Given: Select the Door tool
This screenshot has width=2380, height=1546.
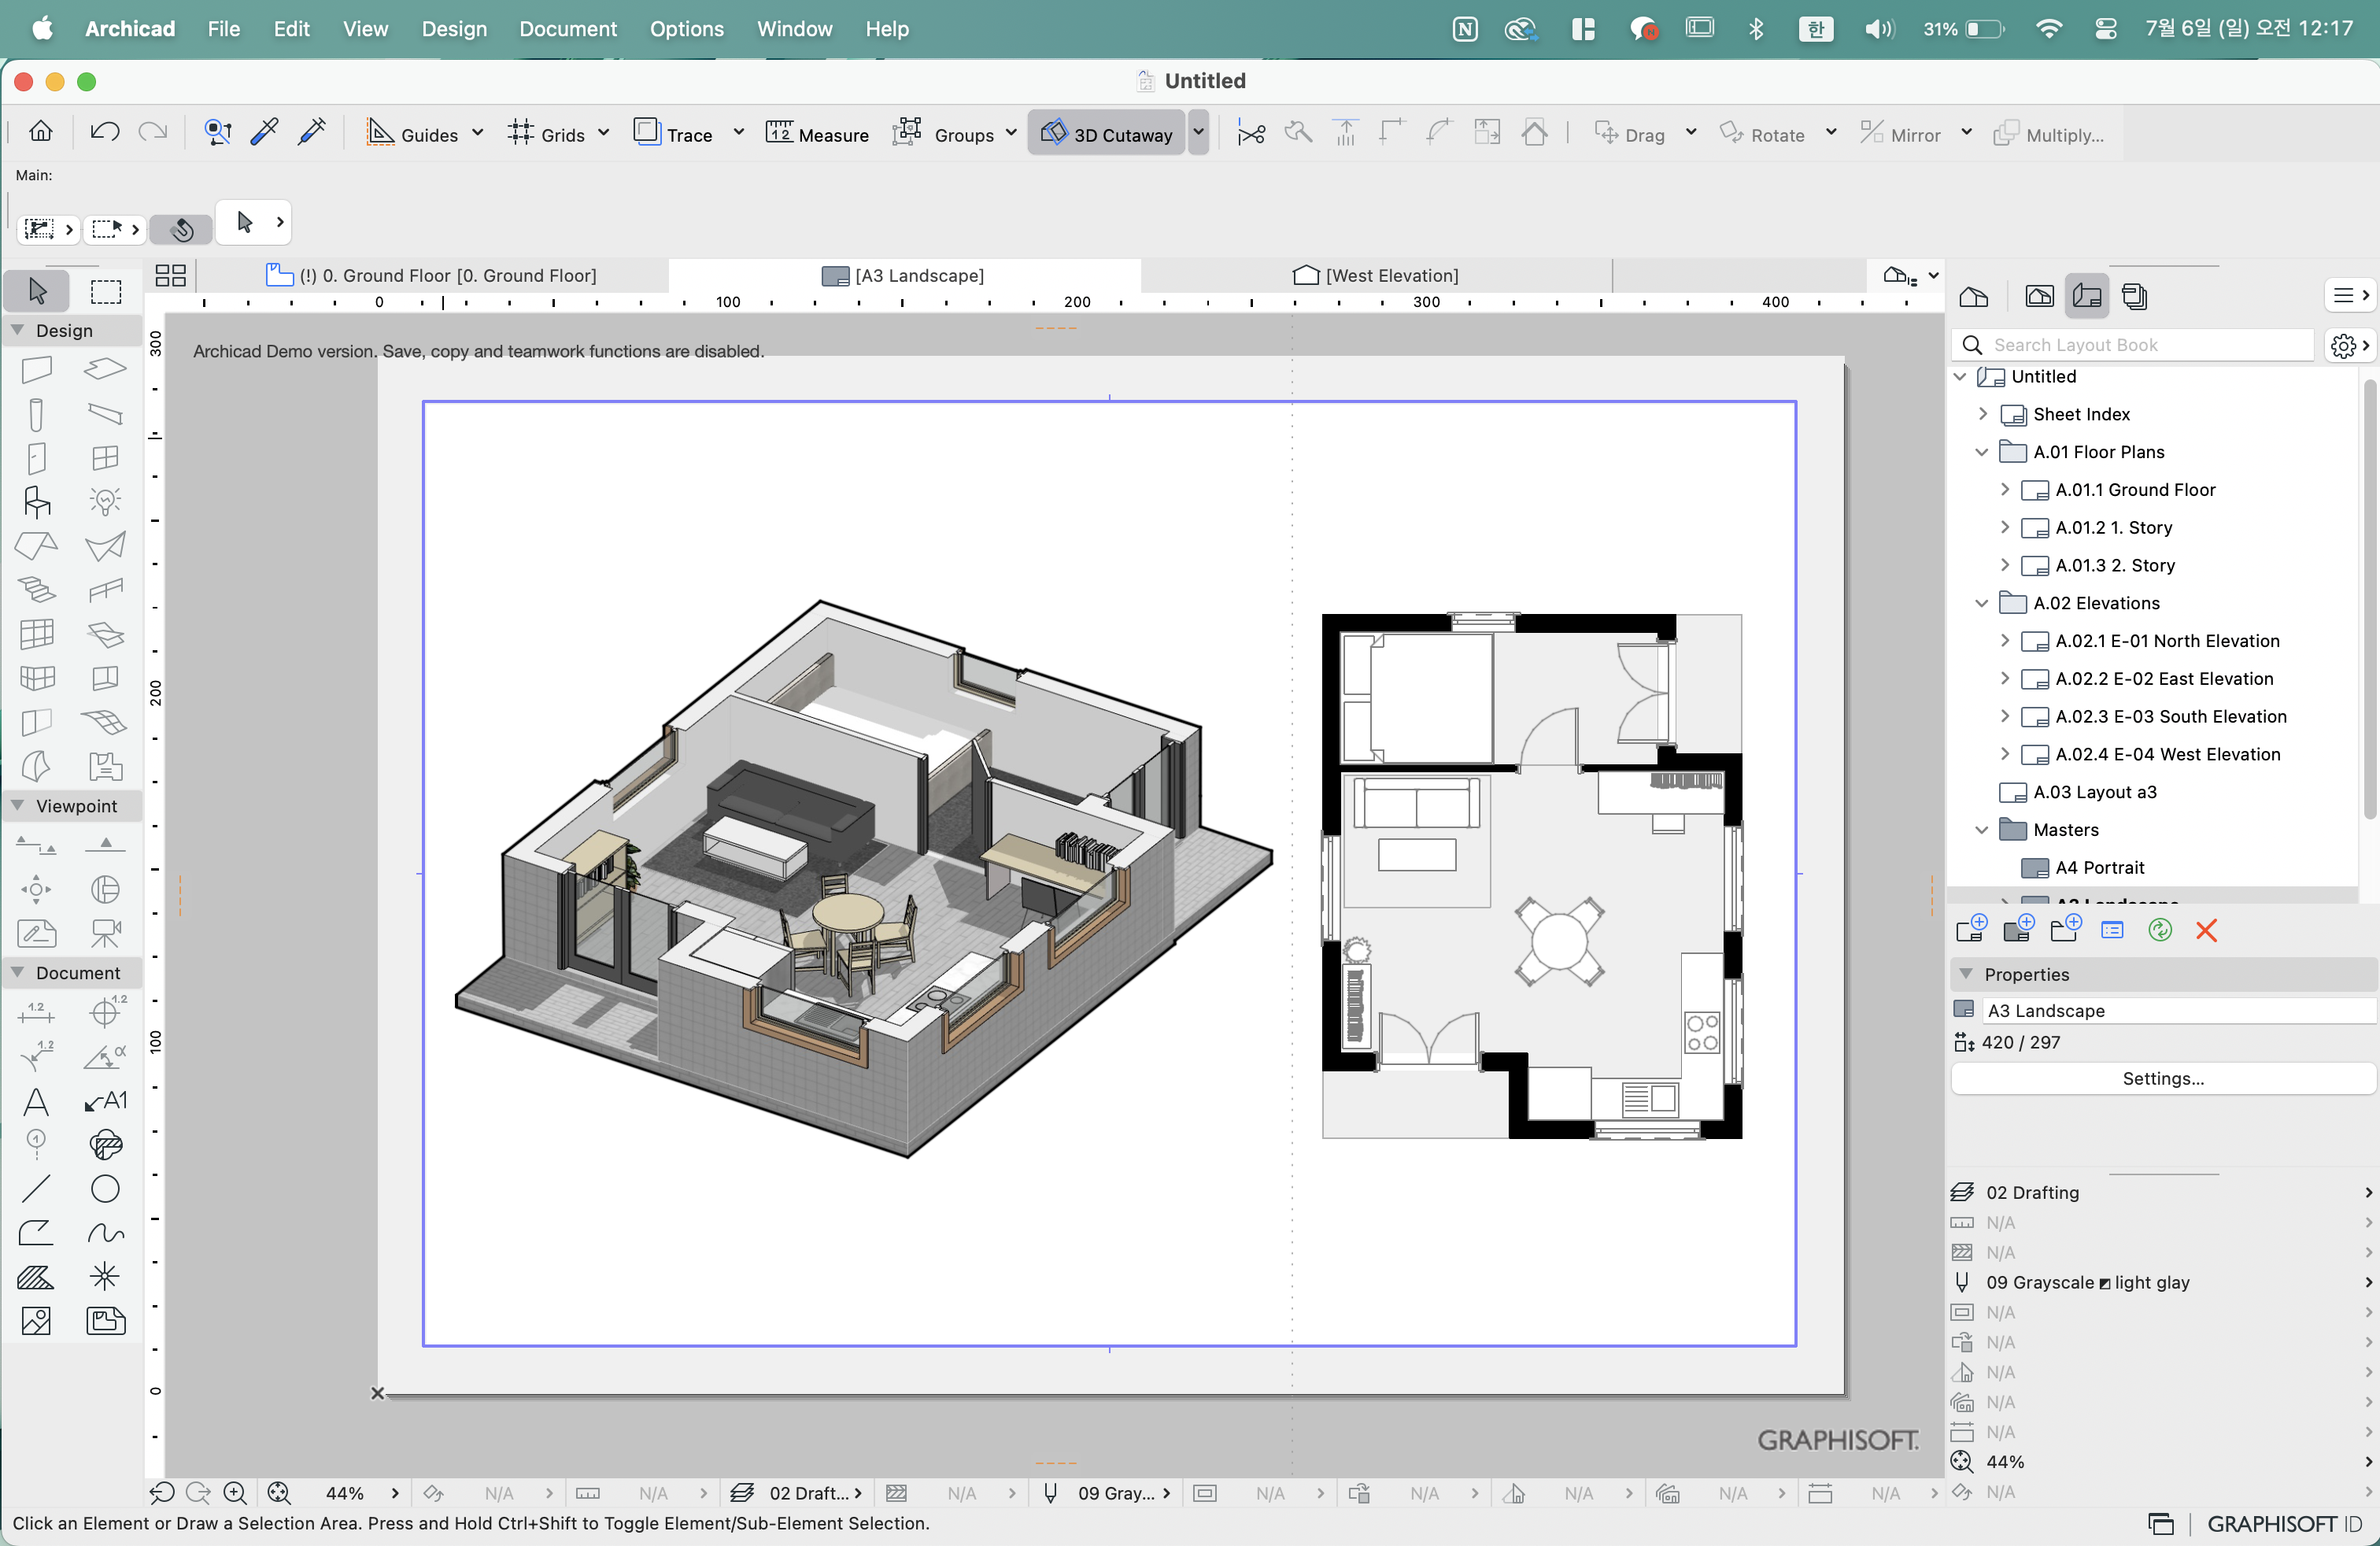Looking at the screenshot, I should click(37, 458).
